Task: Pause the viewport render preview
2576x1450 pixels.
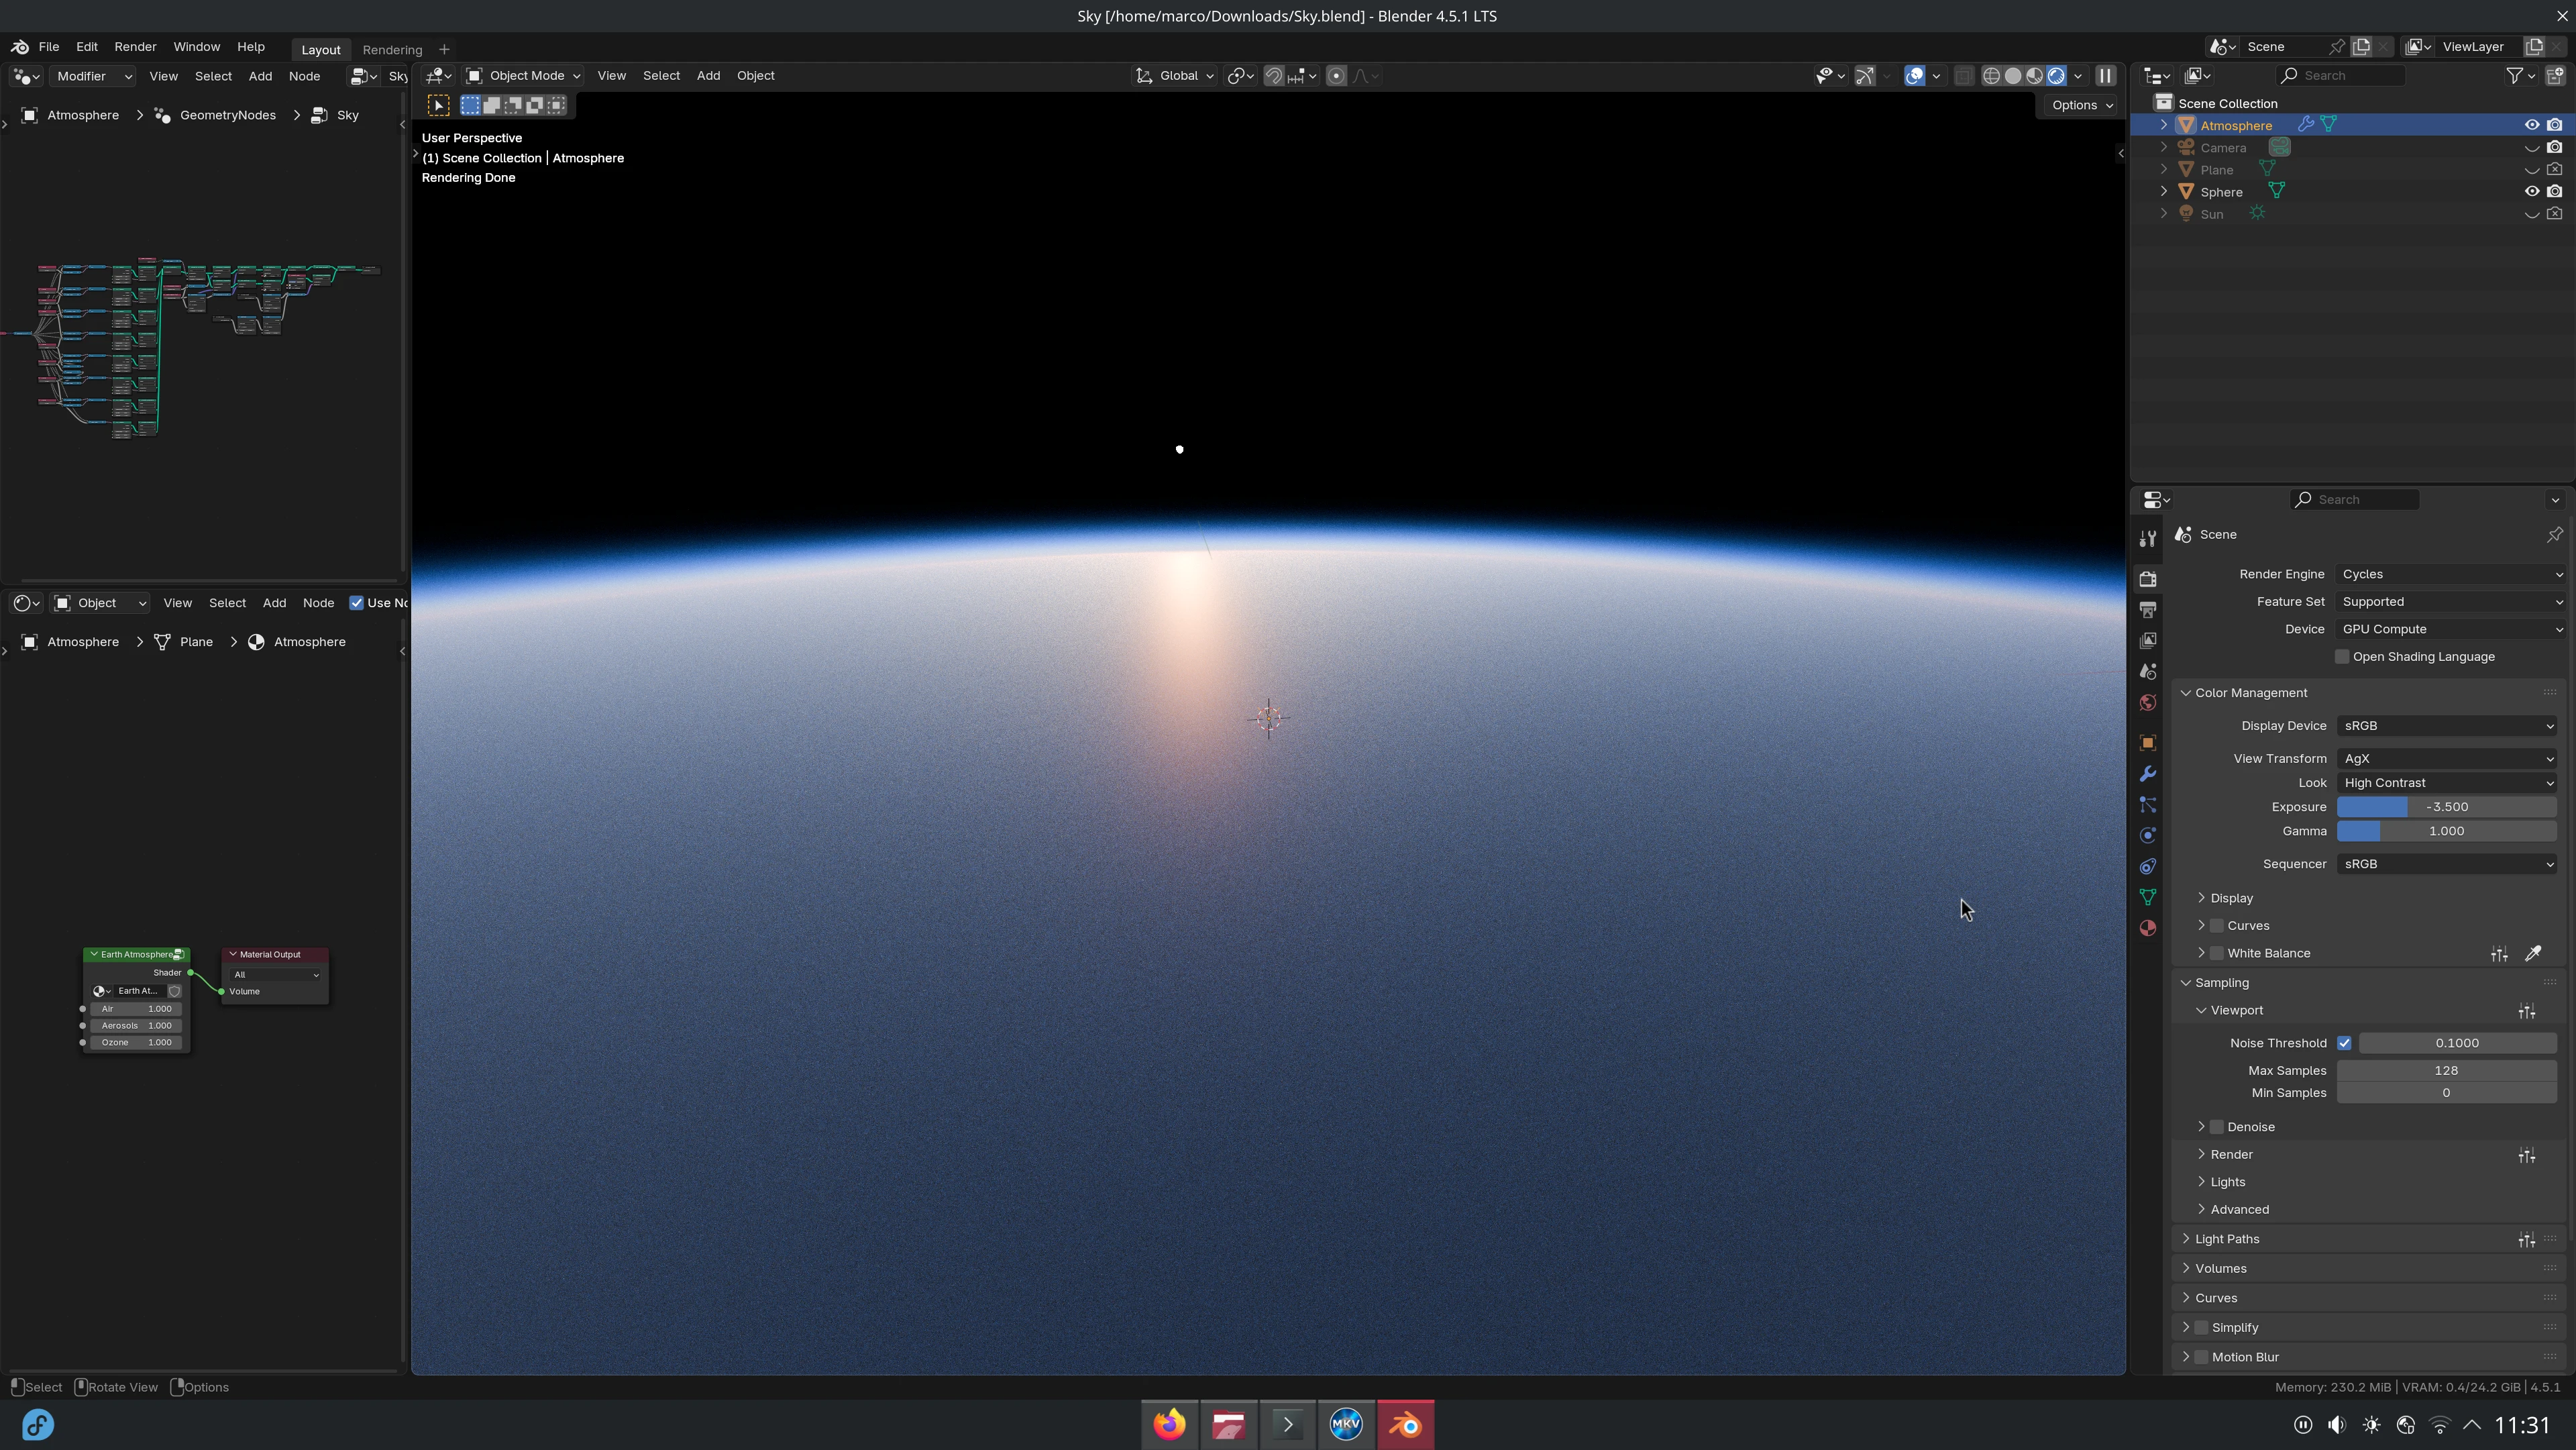Action: (x=2105, y=76)
